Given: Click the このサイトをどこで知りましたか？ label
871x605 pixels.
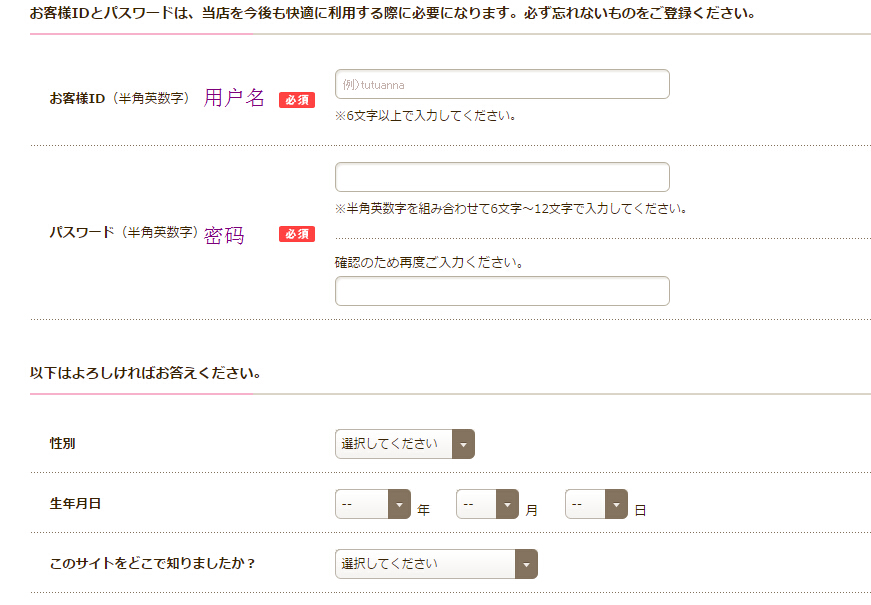Looking at the screenshot, I should tap(152, 563).
